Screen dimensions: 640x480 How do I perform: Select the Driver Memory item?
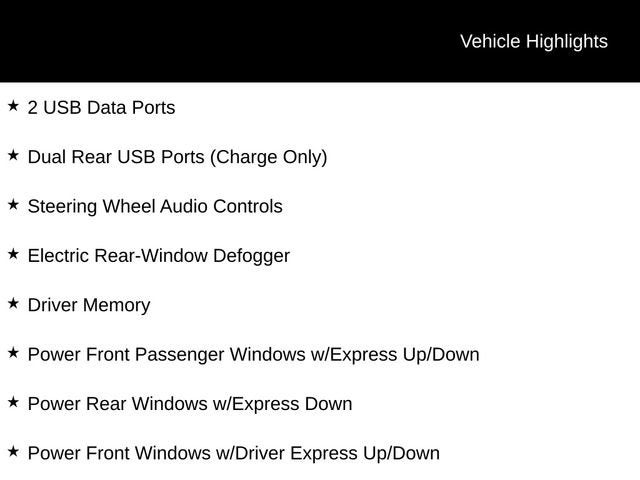tap(89, 305)
